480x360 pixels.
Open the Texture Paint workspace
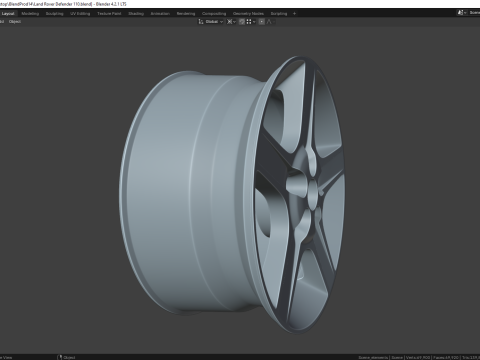point(109,14)
